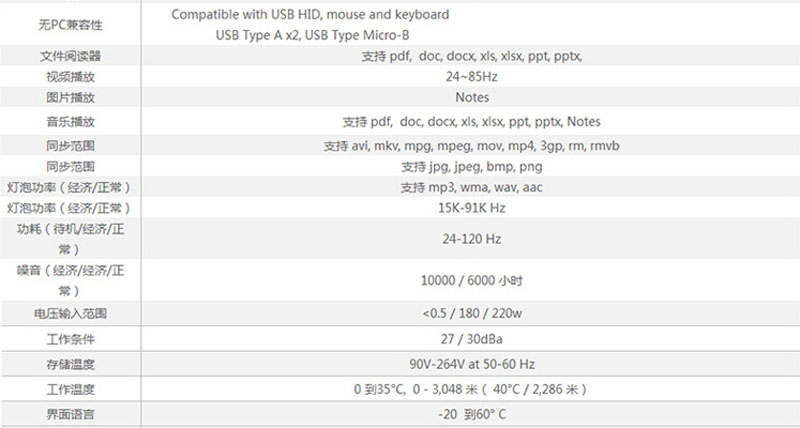Select the 视频播放 row label
Screen dimensions: 800x428
69,77
